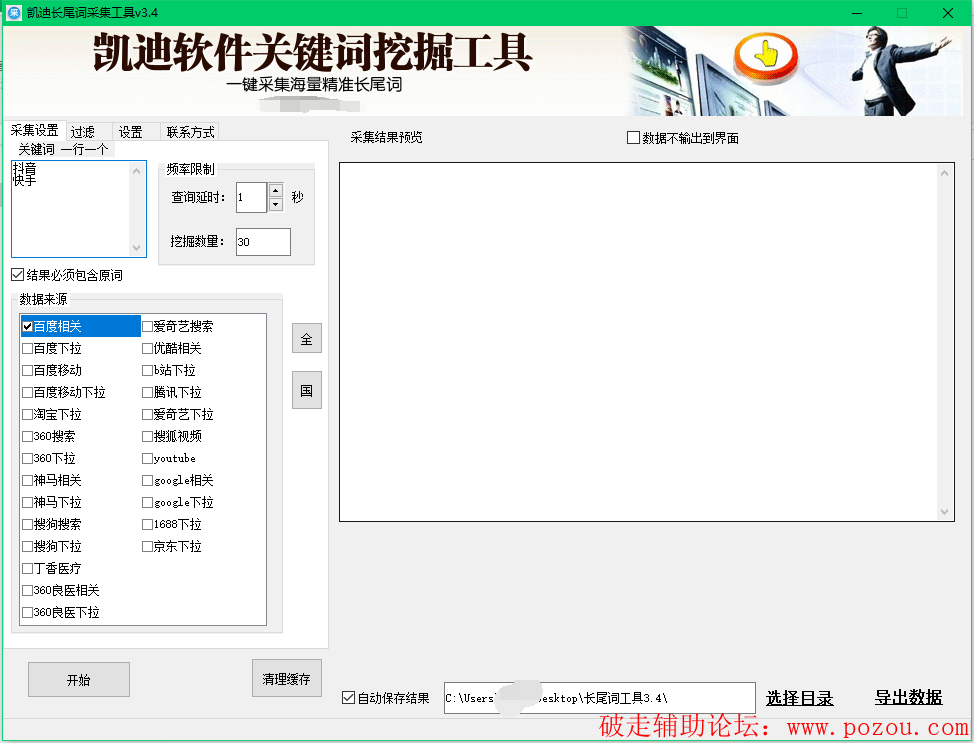Click the 清理缓存 button
Screen dimensions: 974x743
(x=286, y=678)
